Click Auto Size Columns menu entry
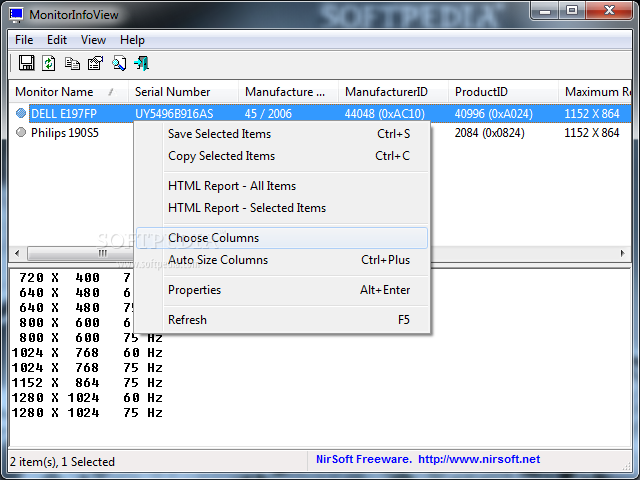640x480 pixels. click(282, 260)
